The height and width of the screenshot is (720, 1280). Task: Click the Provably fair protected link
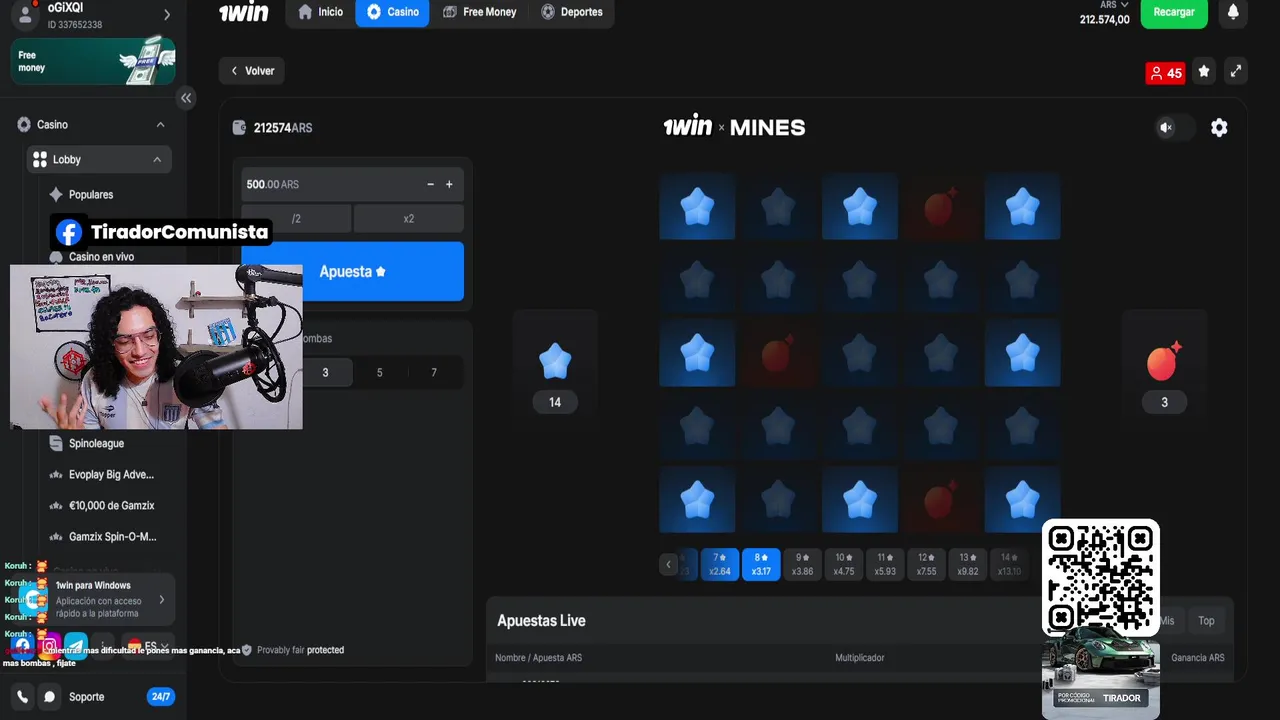click(300, 650)
